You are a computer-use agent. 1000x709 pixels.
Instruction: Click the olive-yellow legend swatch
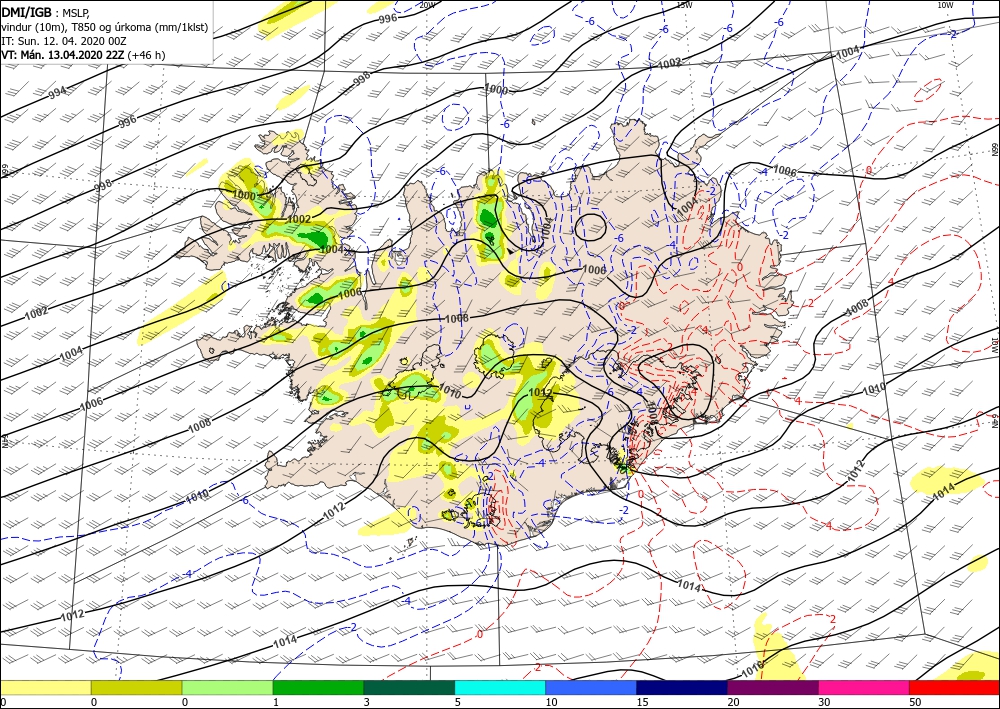point(136,687)
